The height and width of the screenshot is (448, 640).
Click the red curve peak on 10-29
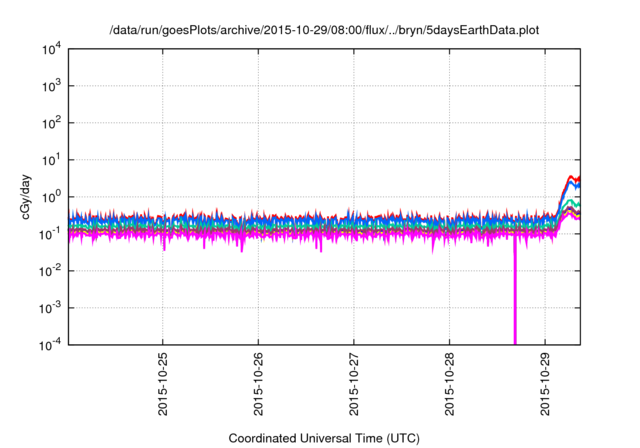coord(571,177)
